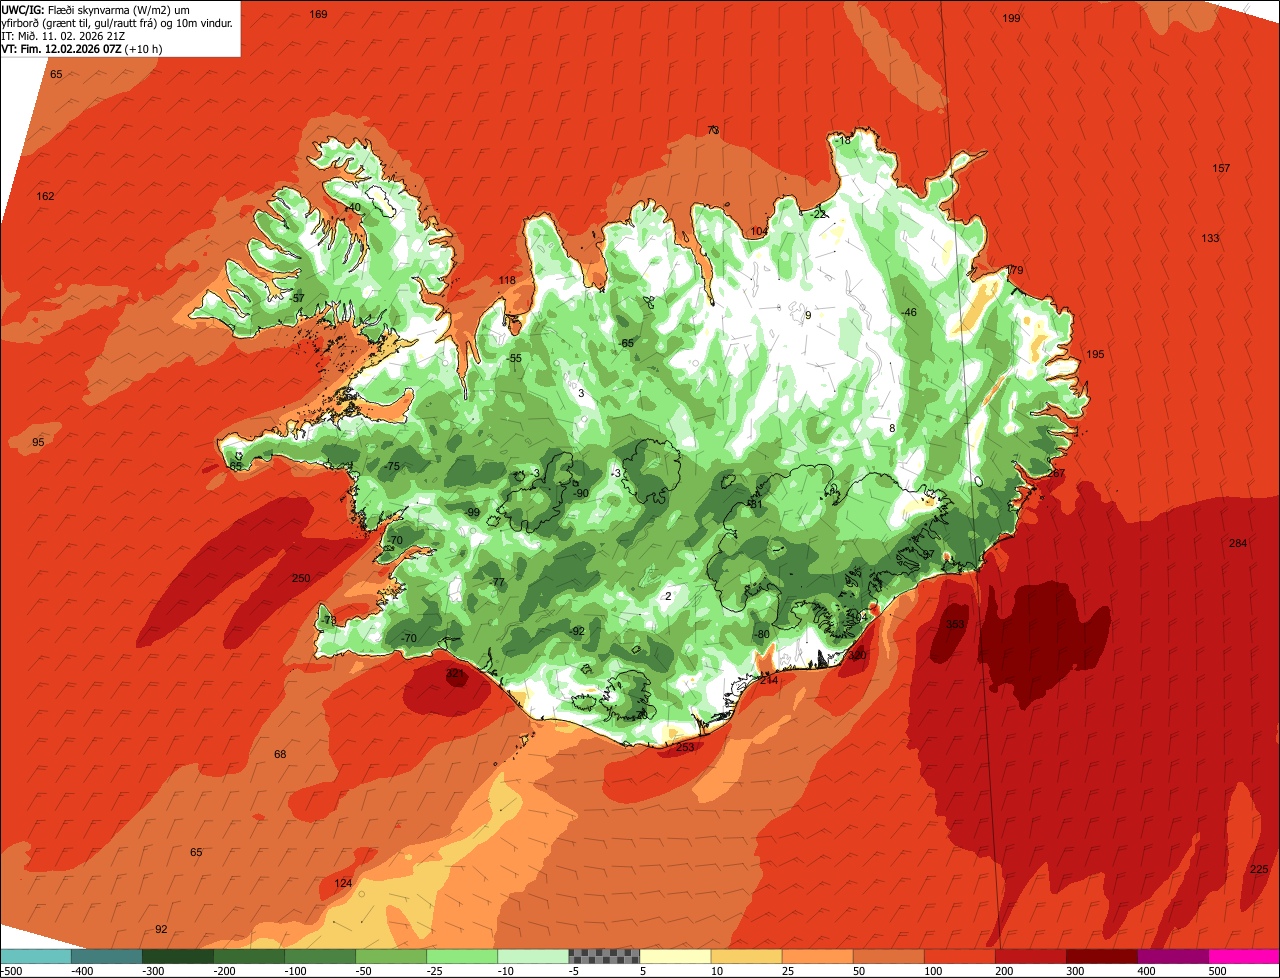Click legend swatch between -25 and -10
This screenshot has width=1280, height=978.
tap(462, 956)
